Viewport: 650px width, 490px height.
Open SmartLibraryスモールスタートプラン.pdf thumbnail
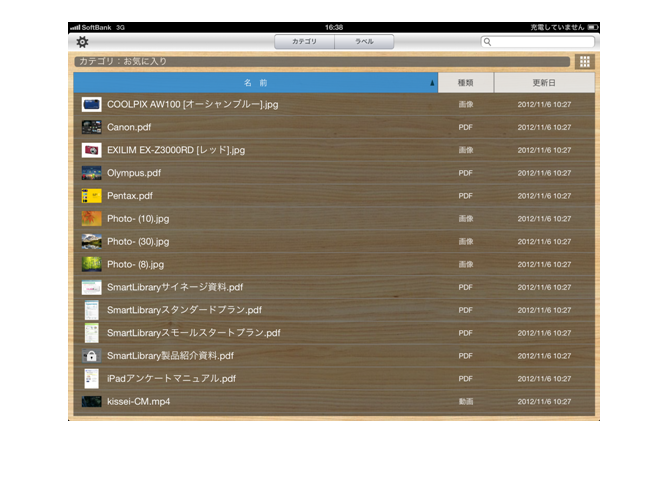coord(92,333)
